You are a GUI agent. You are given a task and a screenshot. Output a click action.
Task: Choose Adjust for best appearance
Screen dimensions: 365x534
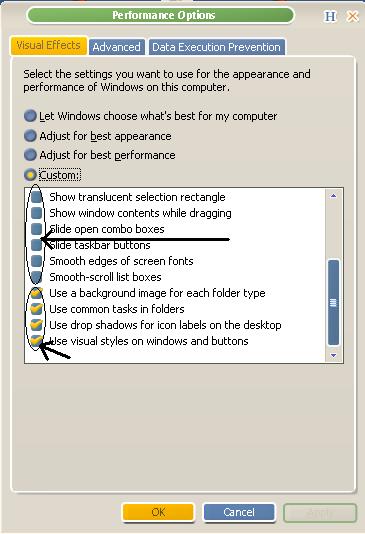click(x=30, y=136)
